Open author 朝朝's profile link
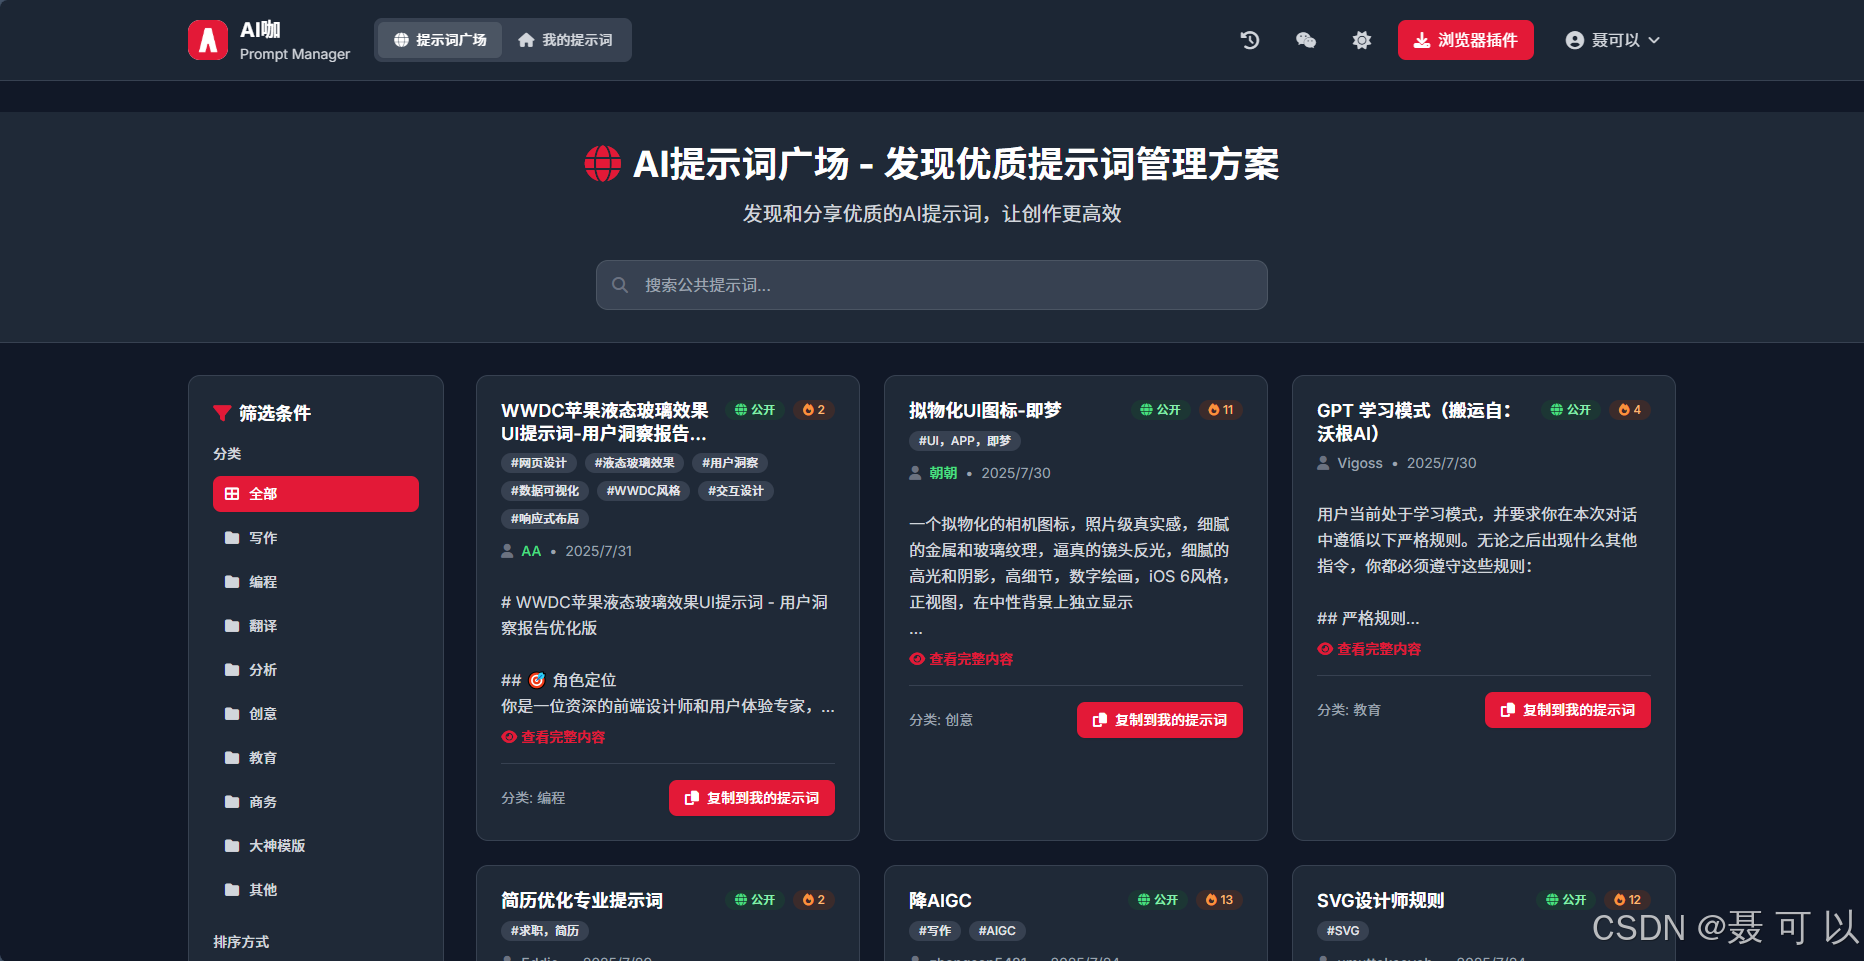Viewport: 1864px width, 961px height. pos(943,473)
